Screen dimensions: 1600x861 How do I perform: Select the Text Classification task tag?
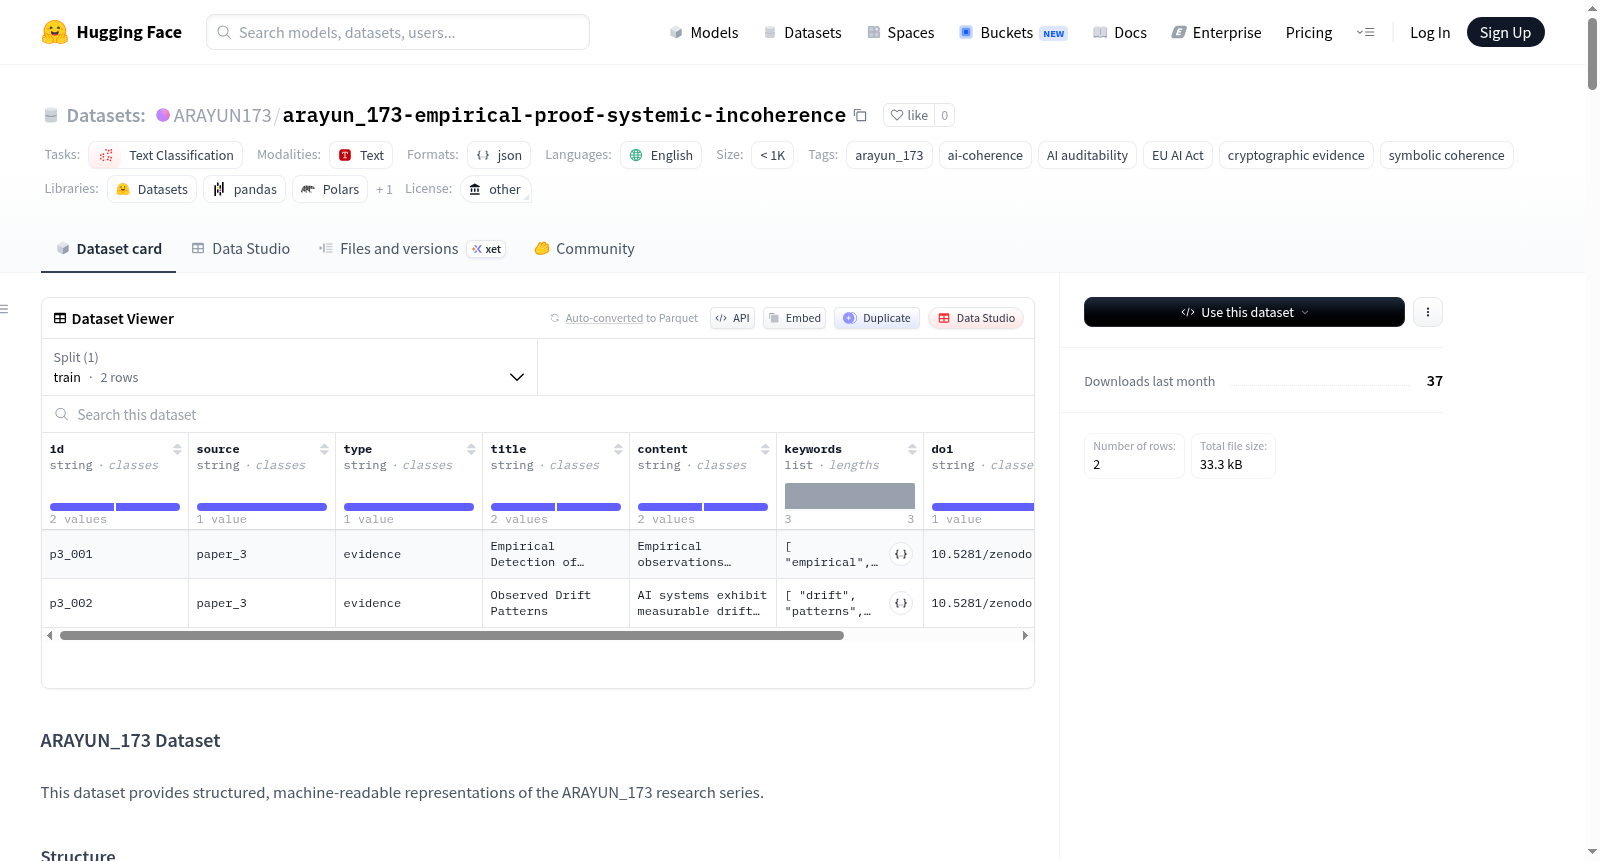(166, 155)
